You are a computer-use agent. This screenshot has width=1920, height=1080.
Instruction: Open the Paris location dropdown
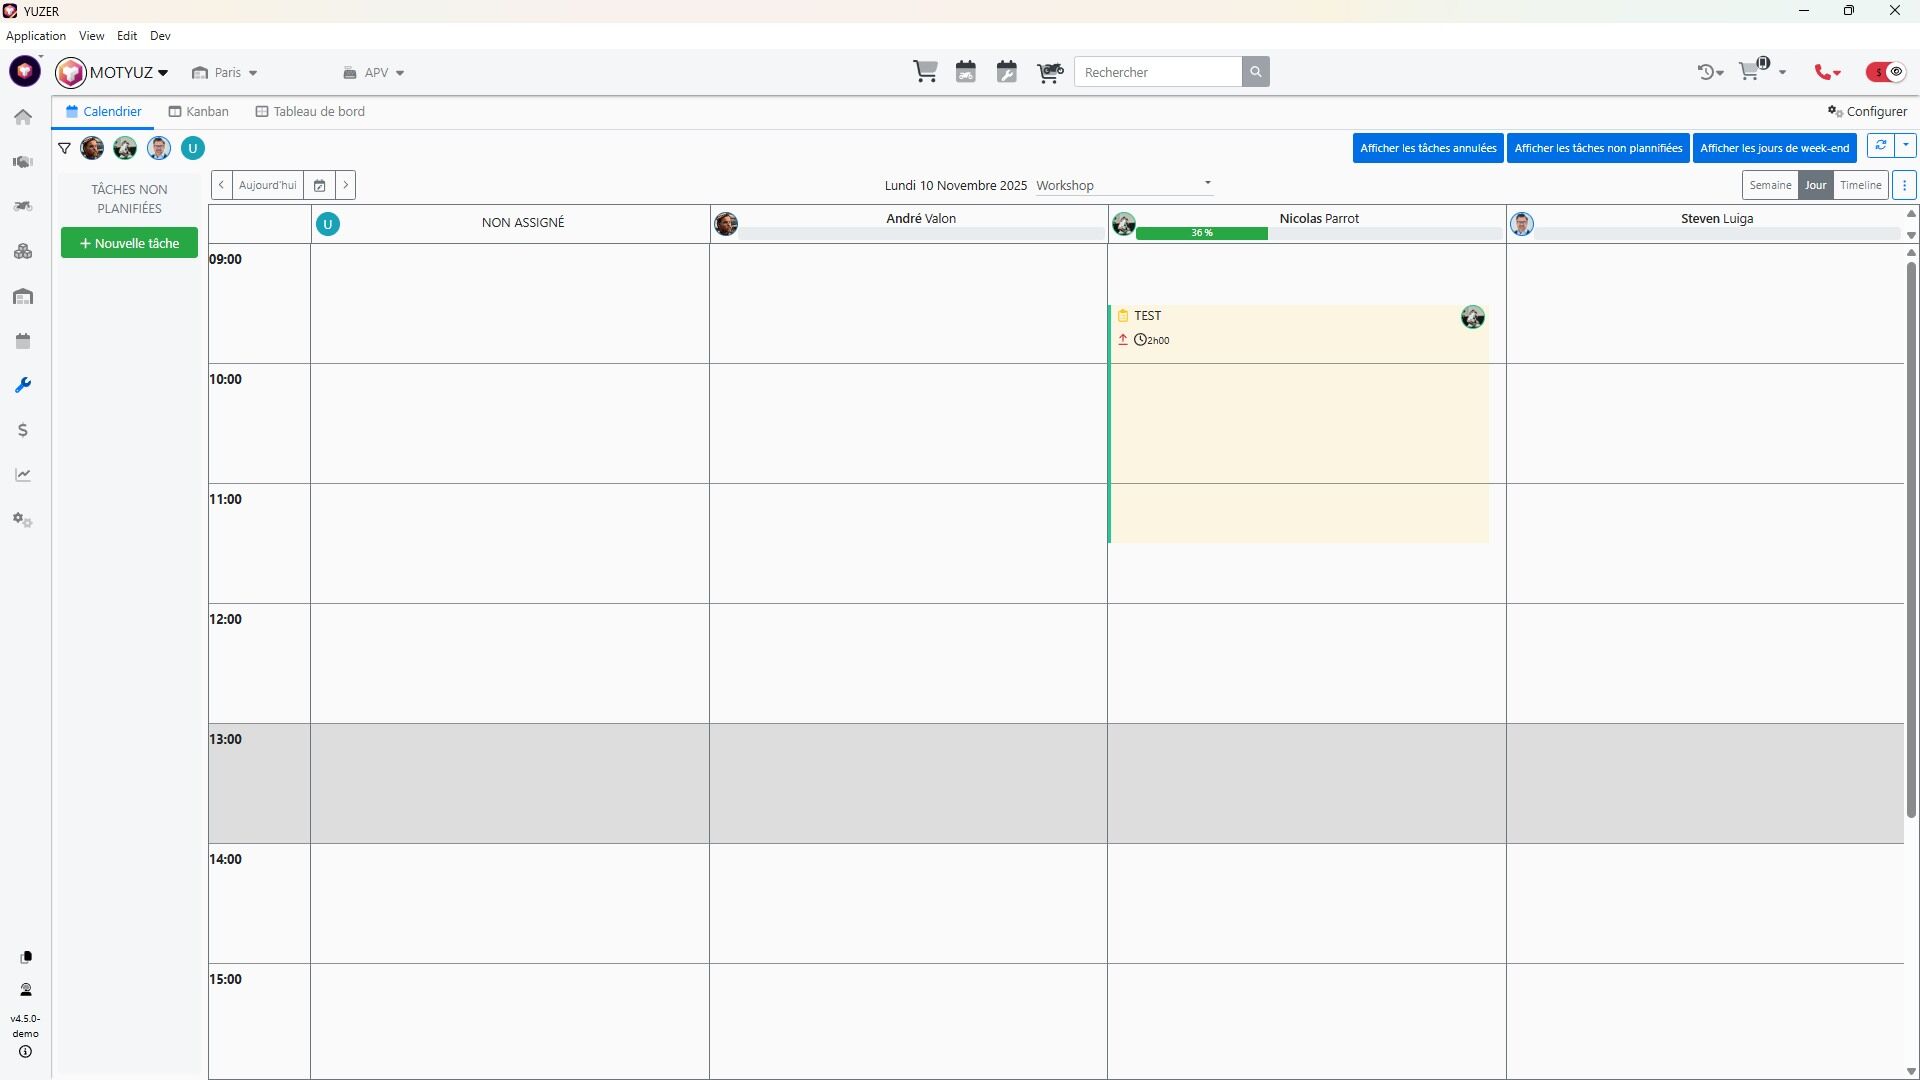tap(226, 73)
